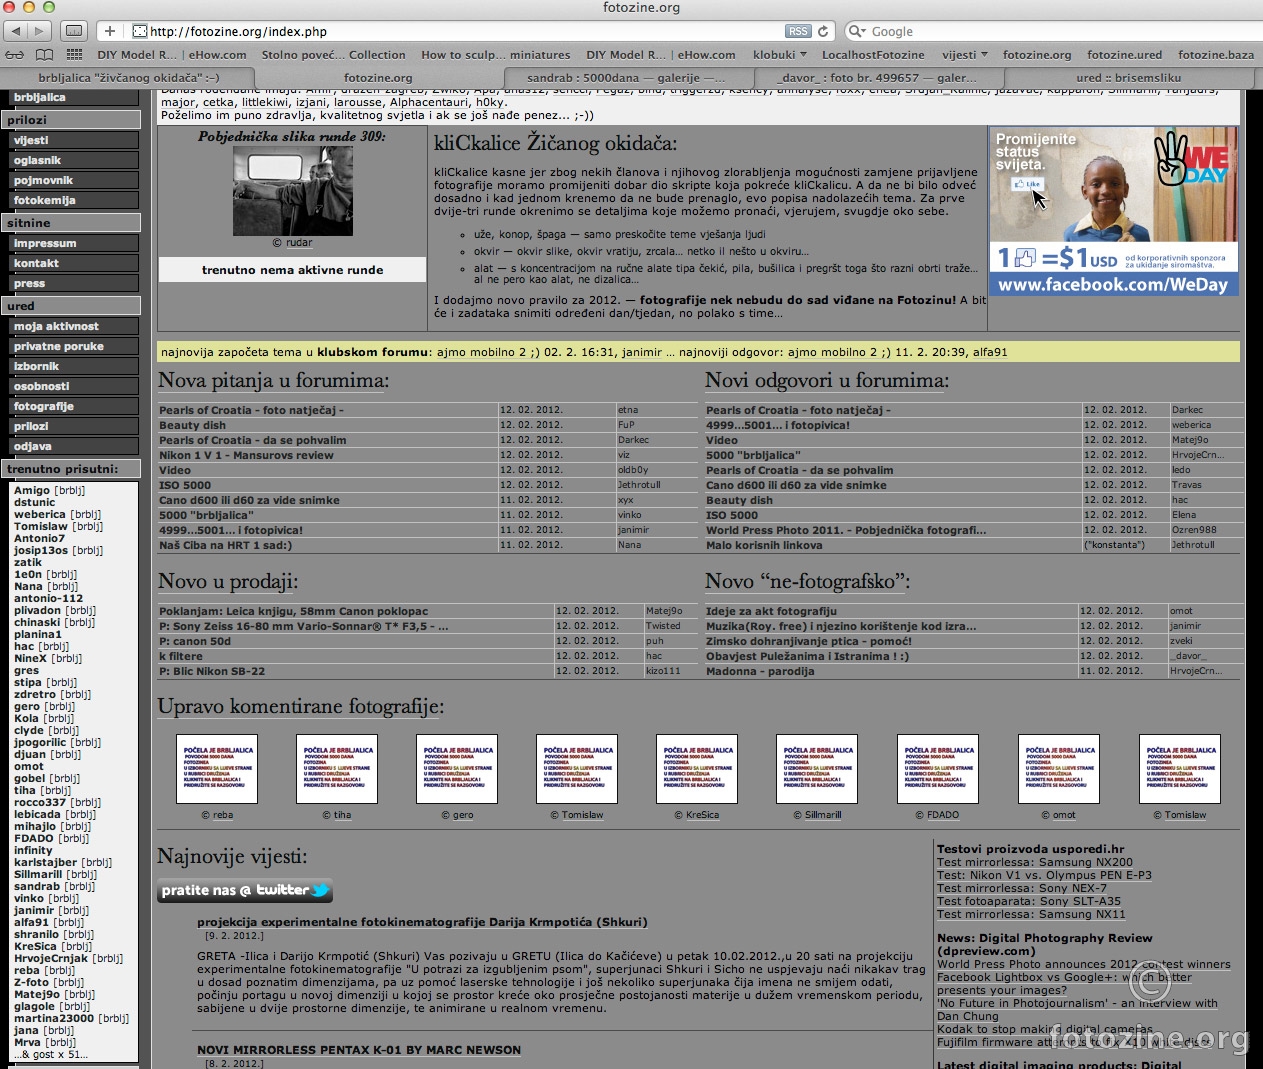The image size is (1263, 1069).
Task: Open 'osobnosti' in the sidebar
Action: pyautogui.click(x=75, y=387)
